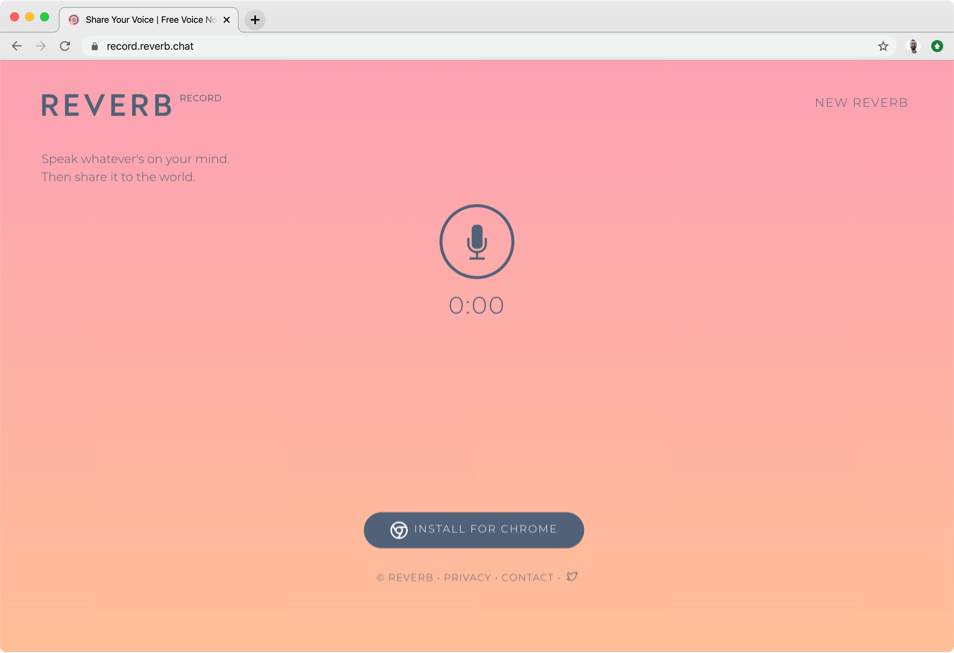Click the back navigation arrow
Image resolution: width=954 pixels, height=653 pixels.
click(16, 45)
